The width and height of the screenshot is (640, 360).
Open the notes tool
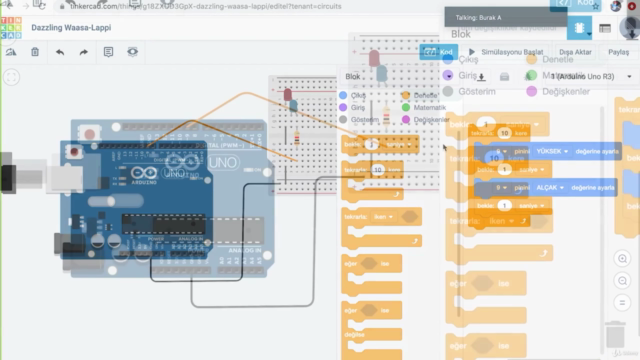[108, 52]
